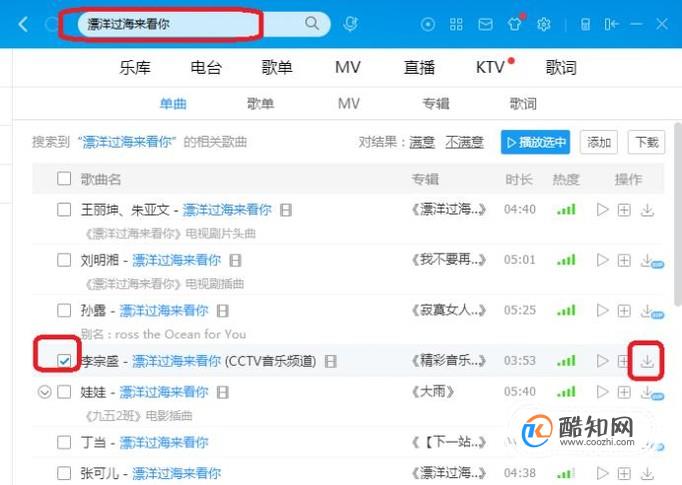Image resolution: width=682 pixels, height=485 pixels.
Task: Click the vertical scrollbar thumb
Action: (678, 213)
